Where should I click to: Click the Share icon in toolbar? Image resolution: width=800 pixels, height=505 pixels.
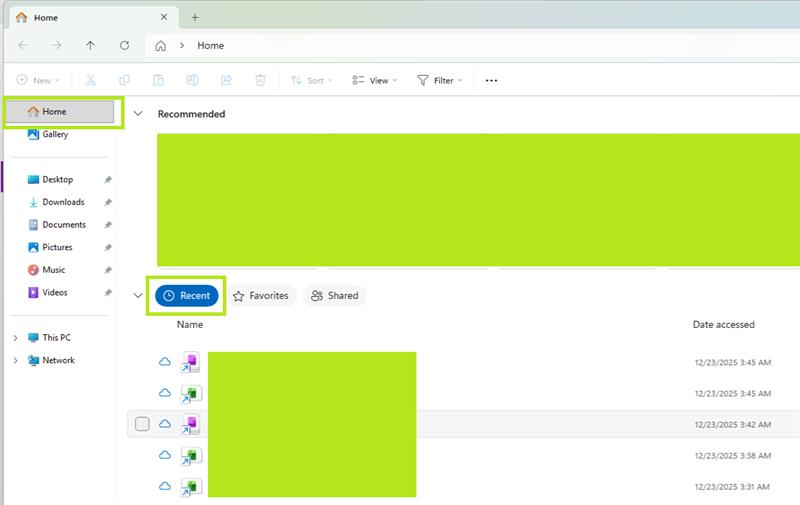pyautogui.click(x=226, y=80)
